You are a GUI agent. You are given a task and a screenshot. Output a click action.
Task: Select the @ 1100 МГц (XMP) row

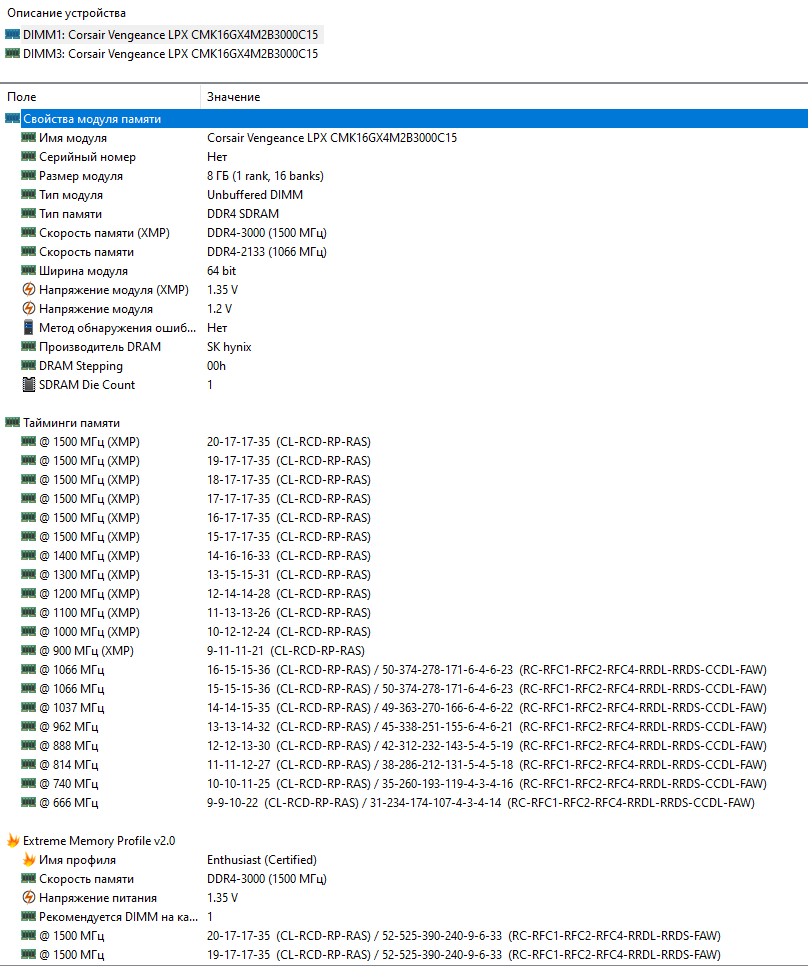coord(404,612)
